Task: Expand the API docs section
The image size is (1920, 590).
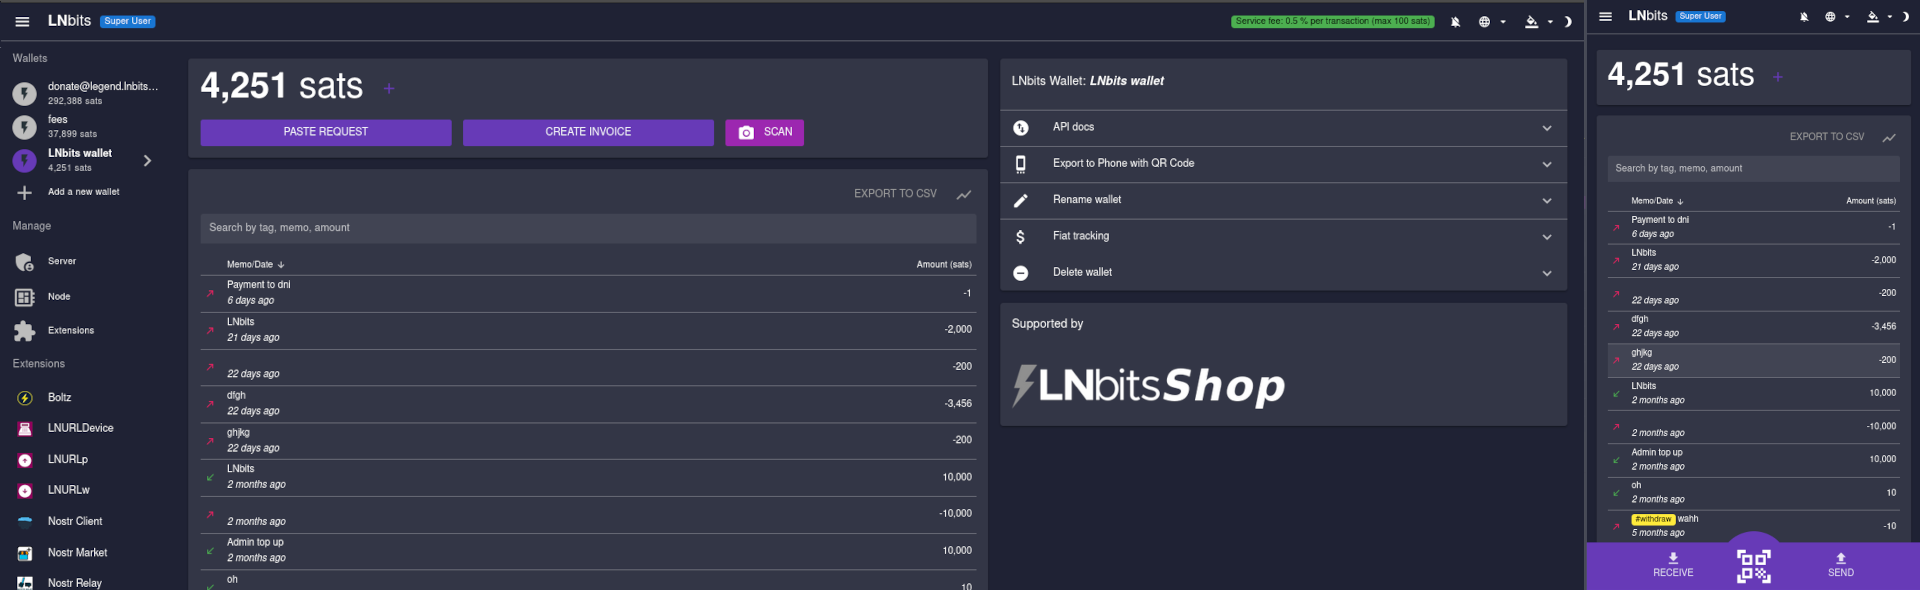Action: [x=1283, y=128]
